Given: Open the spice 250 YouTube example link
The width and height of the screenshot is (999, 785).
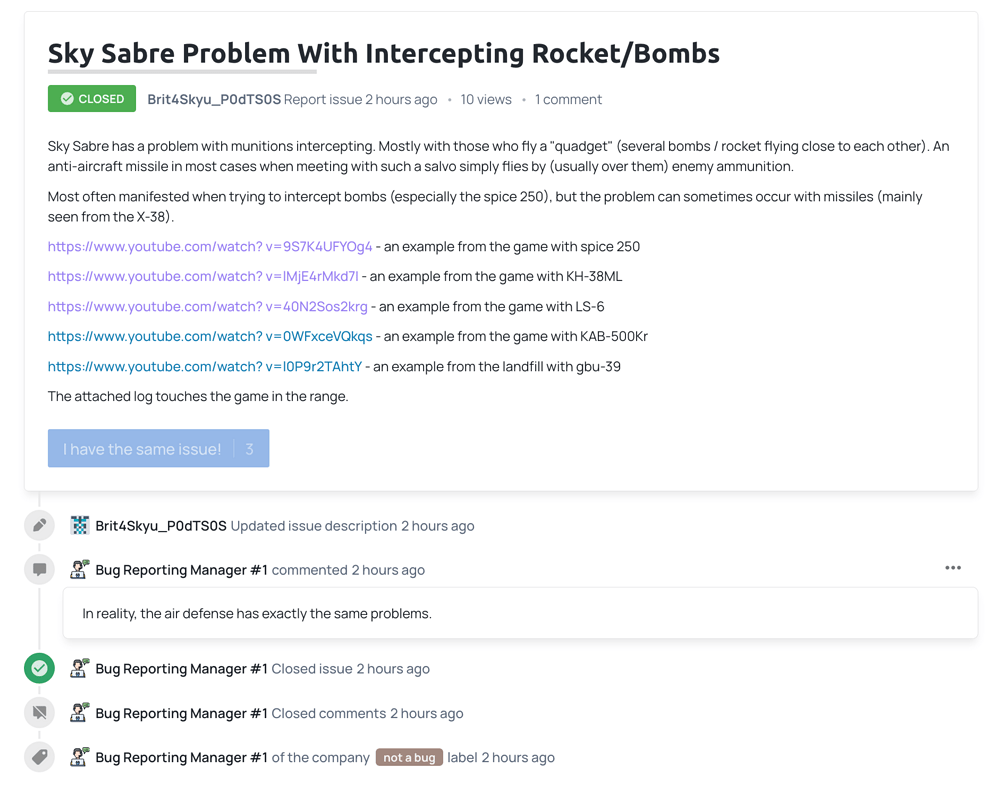Looking at the screenshot, I should (x=209, y=247).
